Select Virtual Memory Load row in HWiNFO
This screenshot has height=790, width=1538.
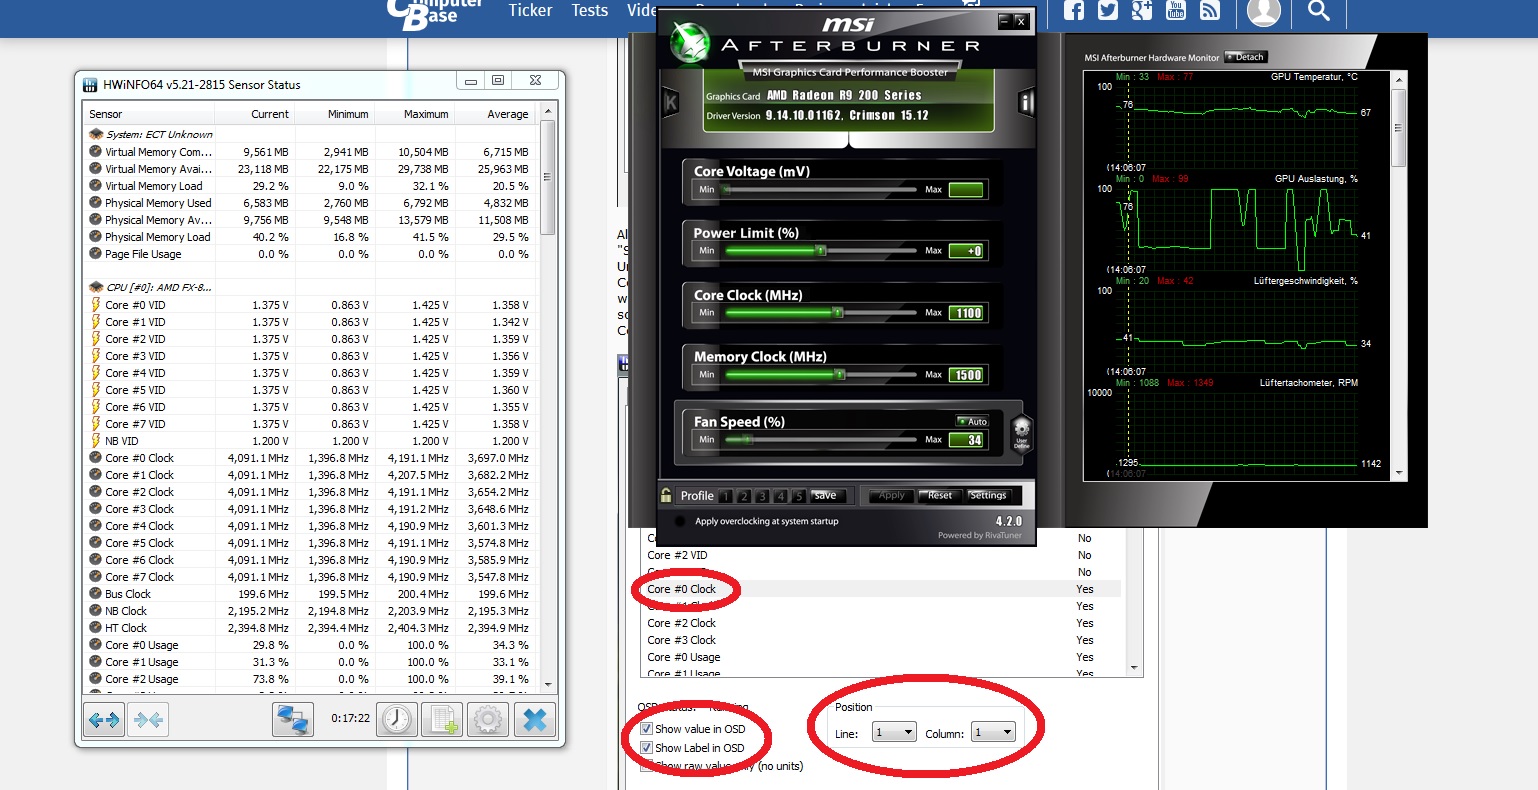coord(311,186)
